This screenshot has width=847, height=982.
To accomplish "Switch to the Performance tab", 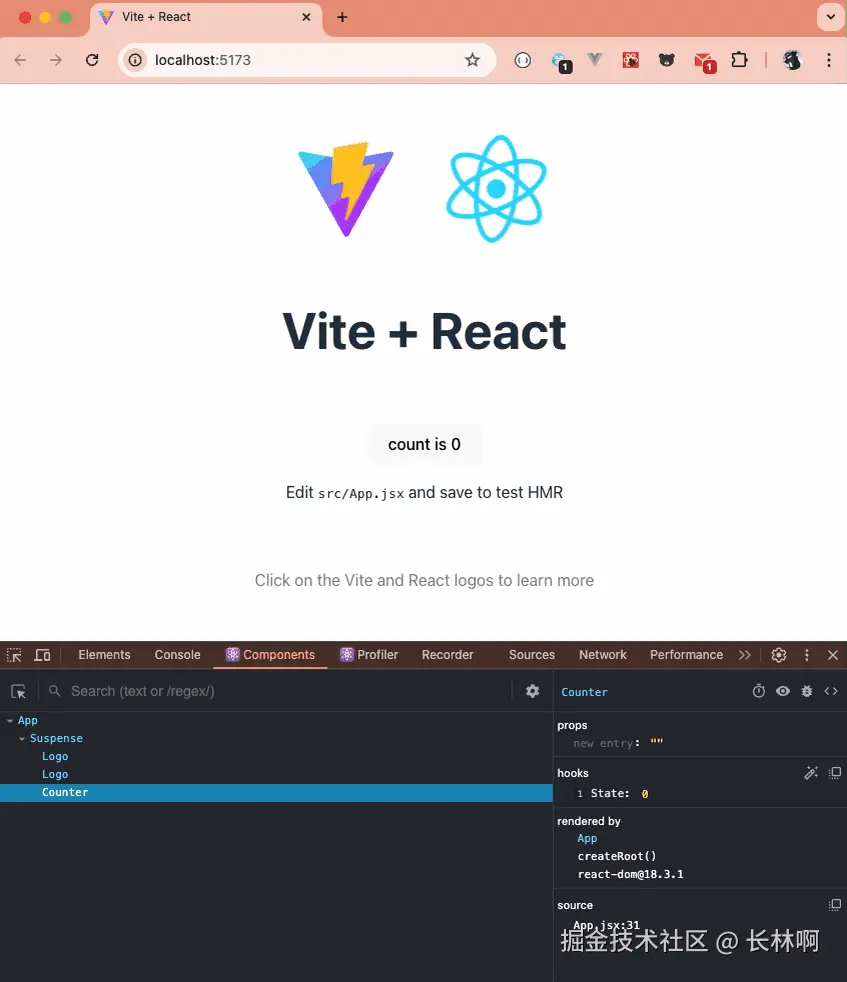I will click(x=686, y=655).
